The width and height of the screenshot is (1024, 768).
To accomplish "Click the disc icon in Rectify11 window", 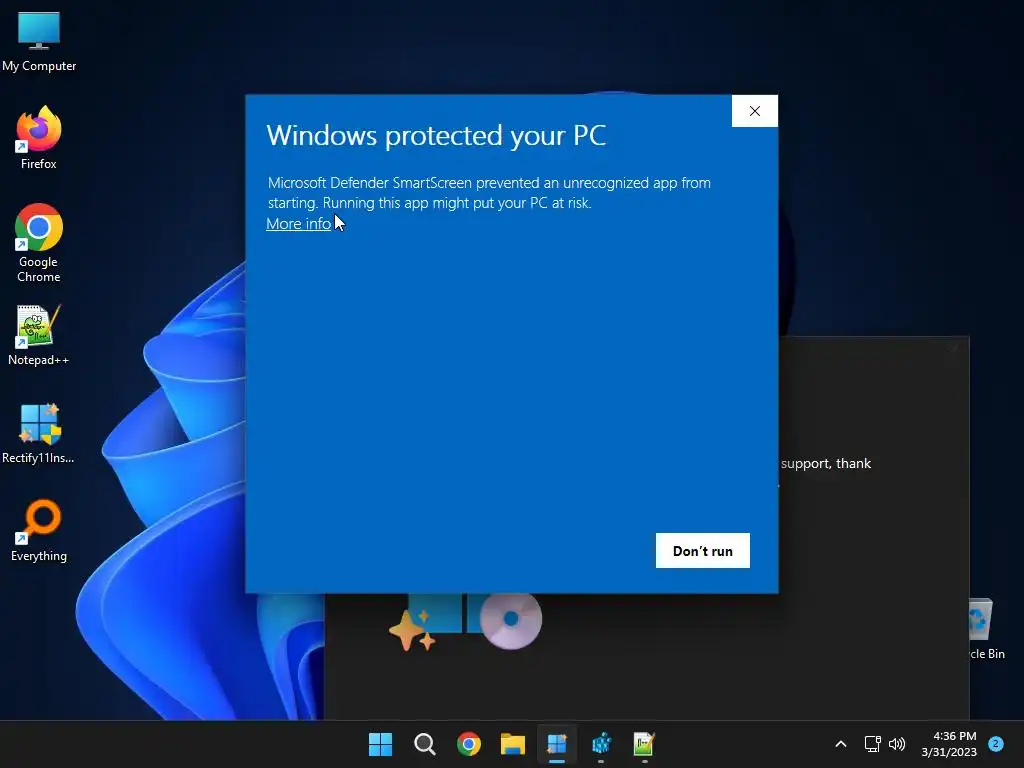I will pos(511,619).
